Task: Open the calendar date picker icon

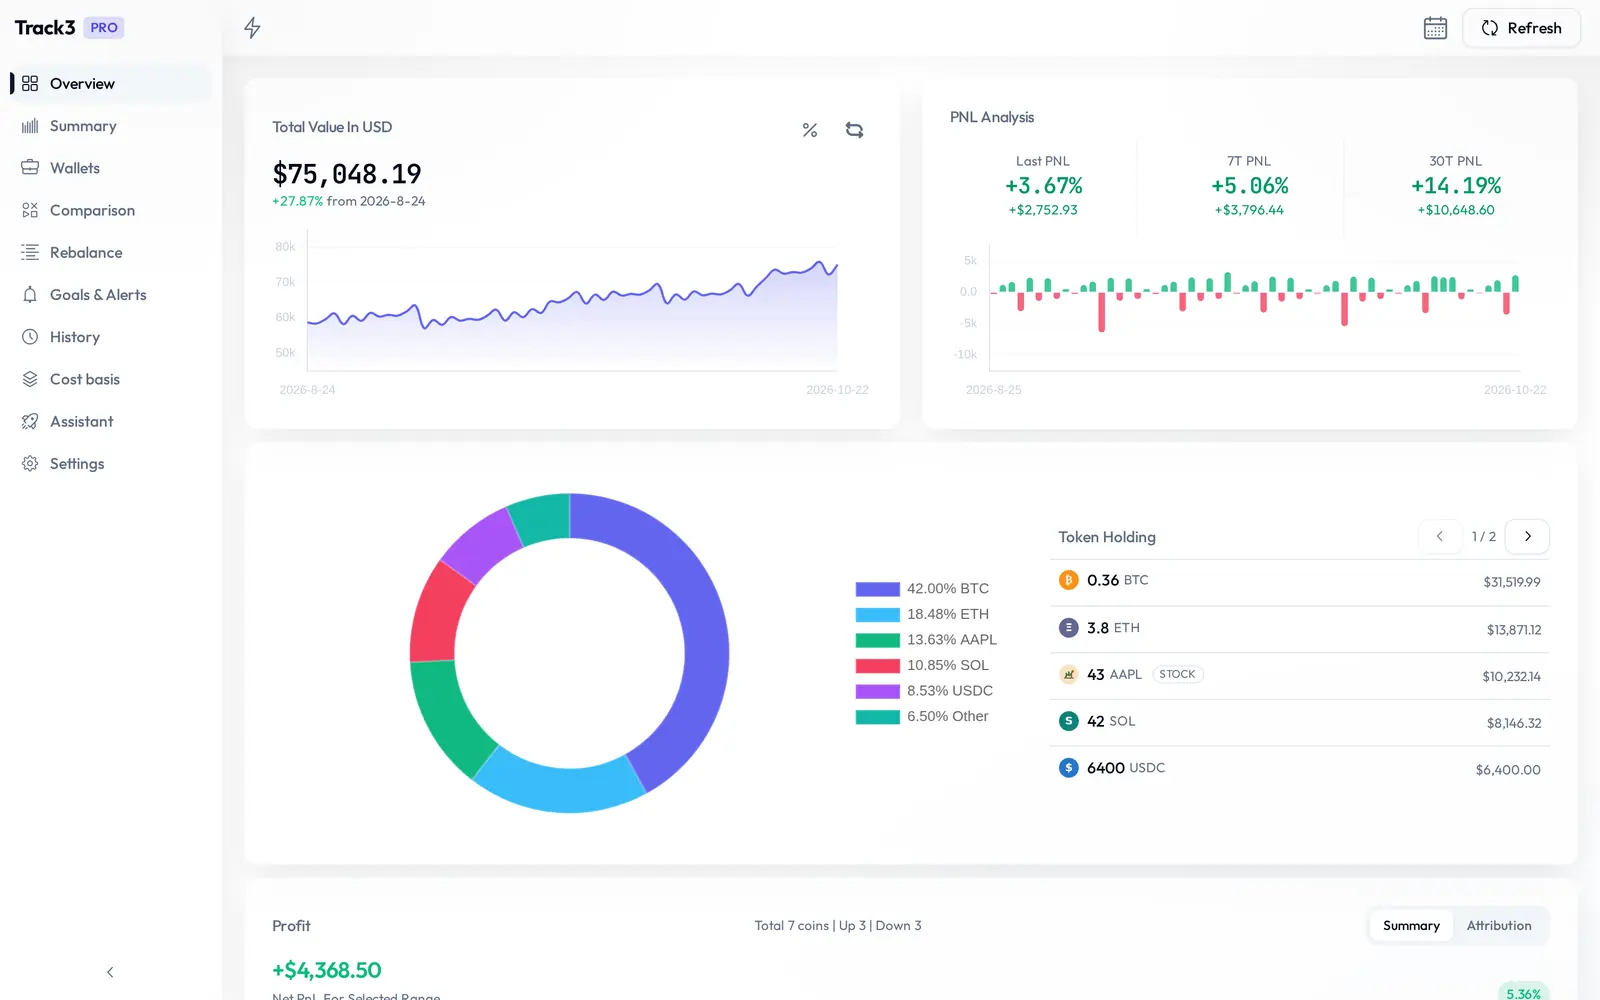Action: pyautogui.click(x=1435, y=28)
